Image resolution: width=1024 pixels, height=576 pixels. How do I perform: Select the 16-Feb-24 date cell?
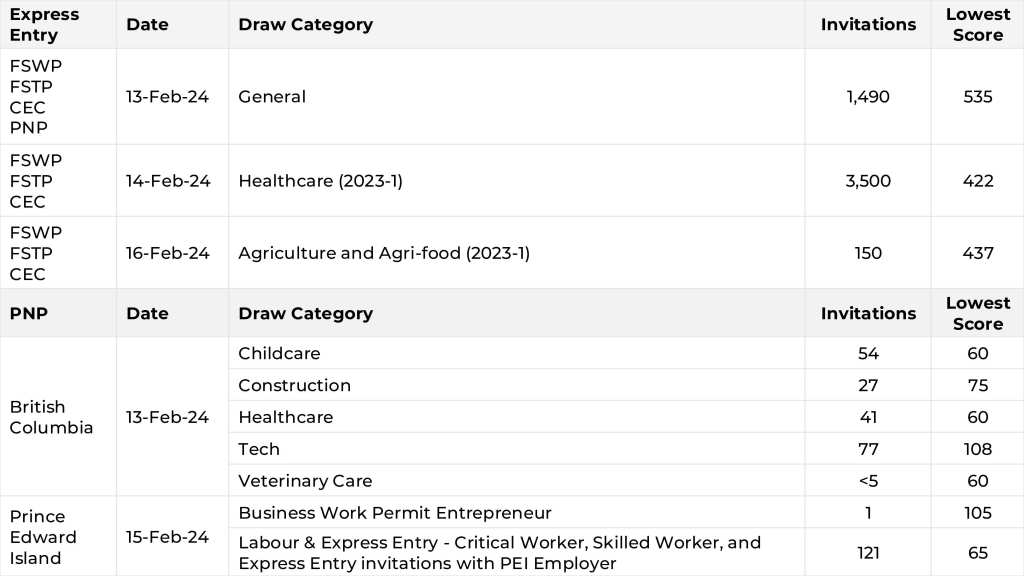(x=168, y=253)
